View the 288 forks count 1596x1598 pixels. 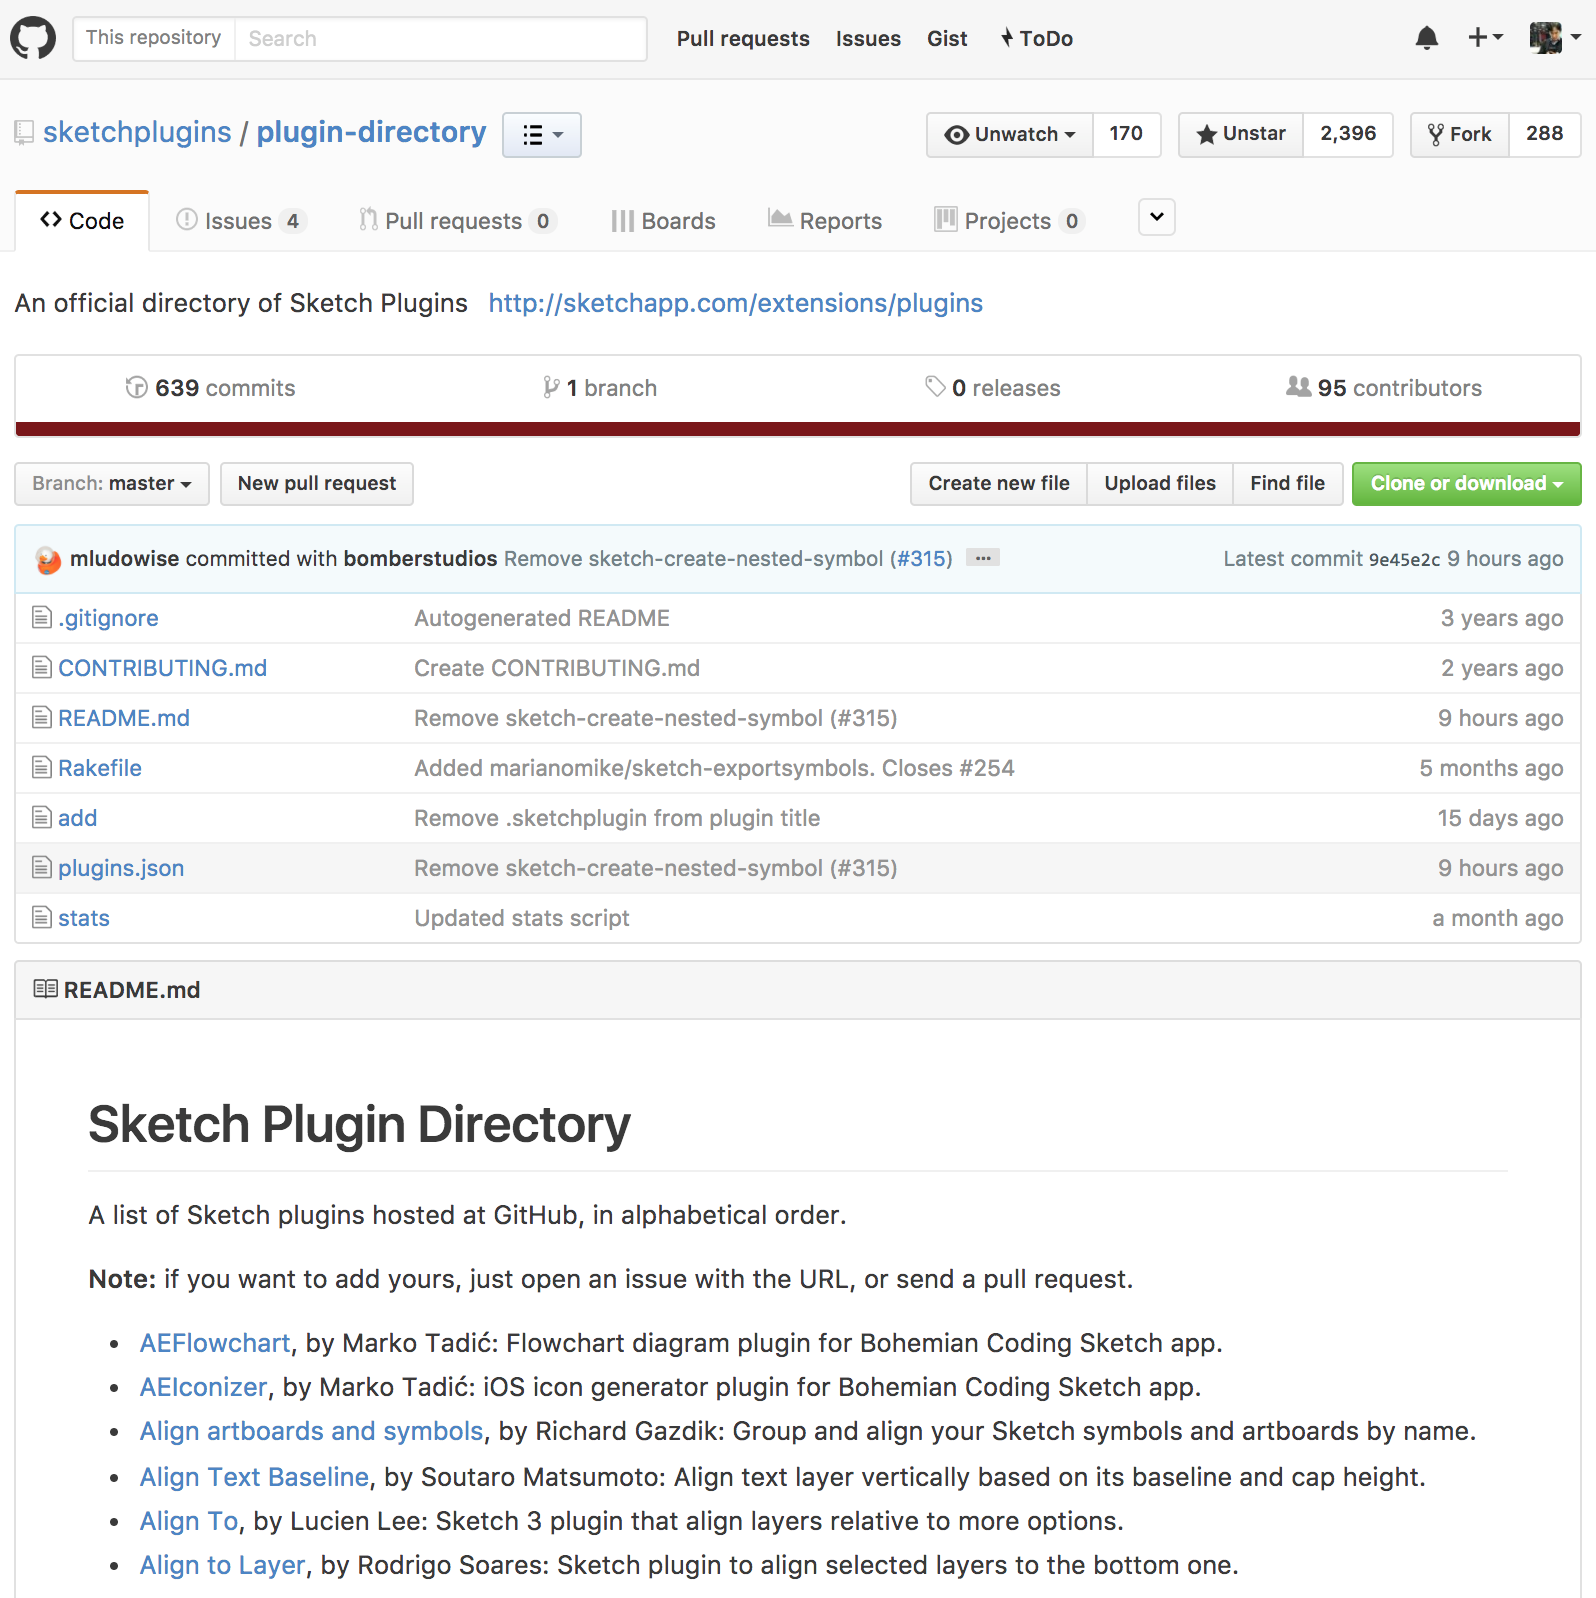click(1544, 134)
